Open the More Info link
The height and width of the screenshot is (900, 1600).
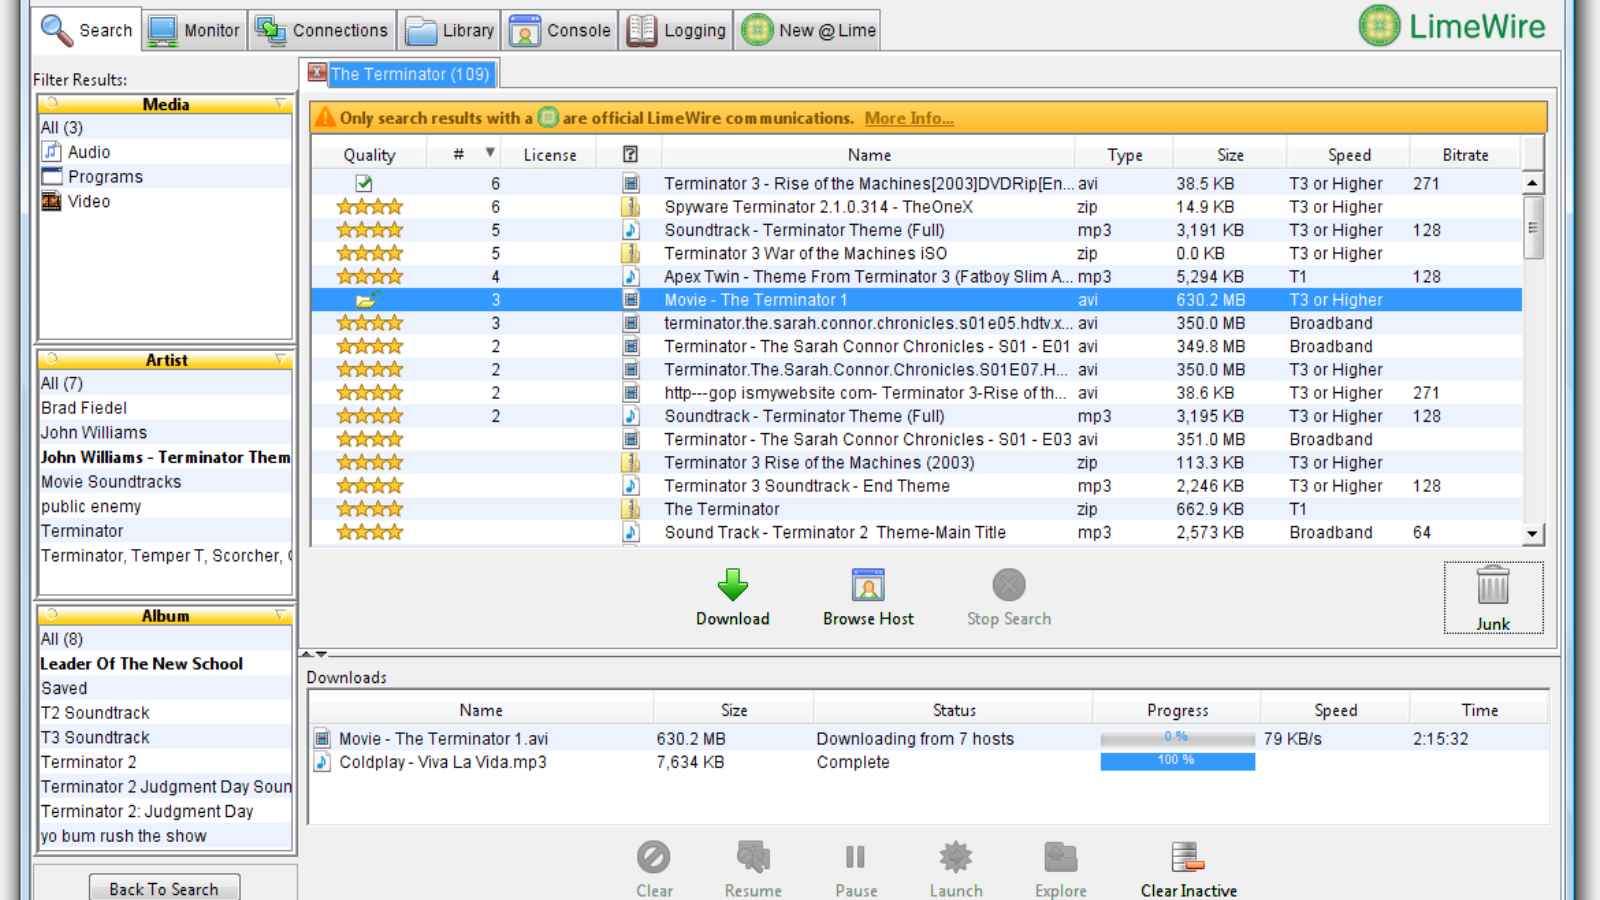pyautogui.click(x=909, y=118)
